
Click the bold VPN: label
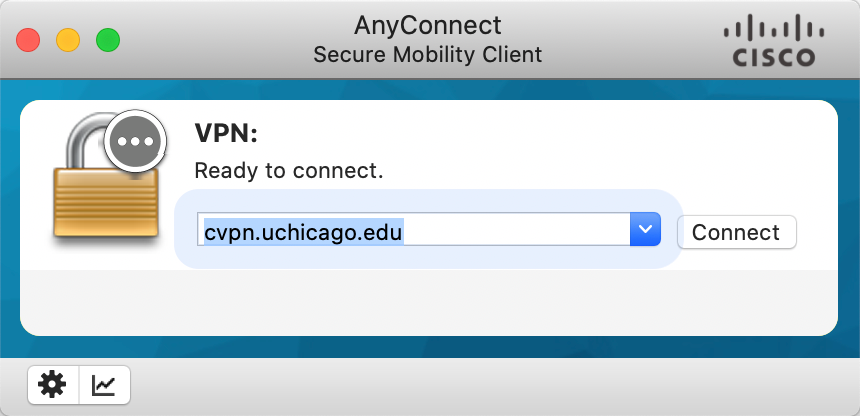coord(226,135)
